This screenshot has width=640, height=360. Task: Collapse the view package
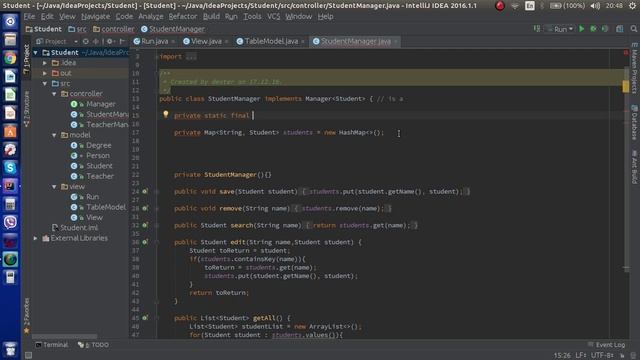coord(54,187)
